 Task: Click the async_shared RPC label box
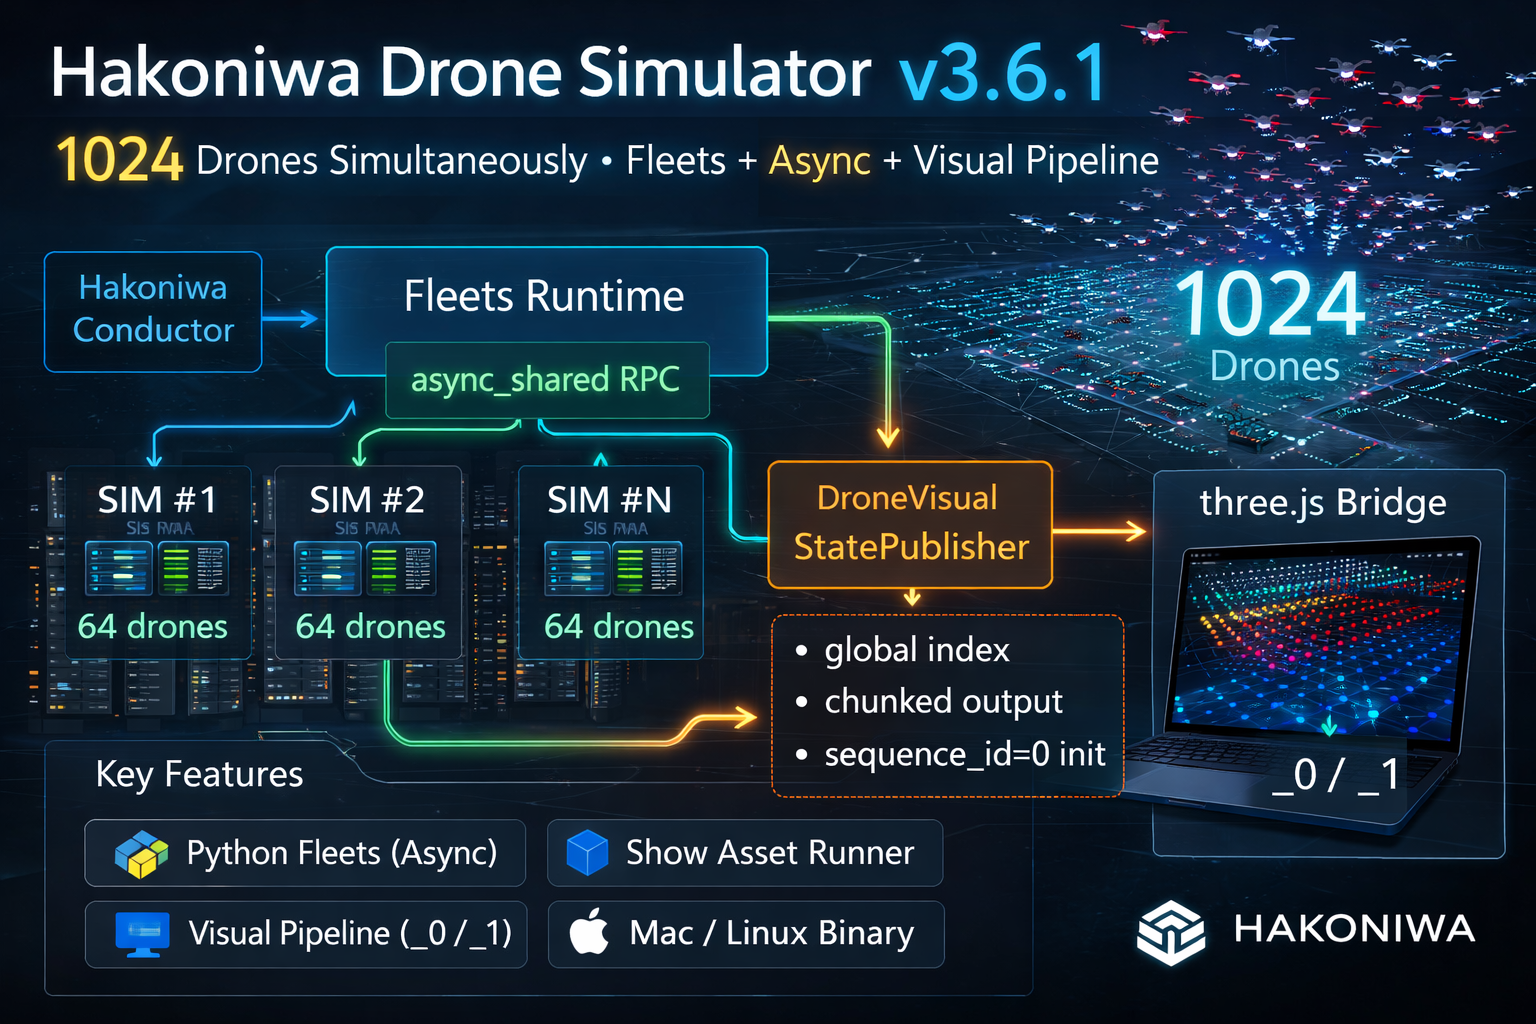[546, 380]
